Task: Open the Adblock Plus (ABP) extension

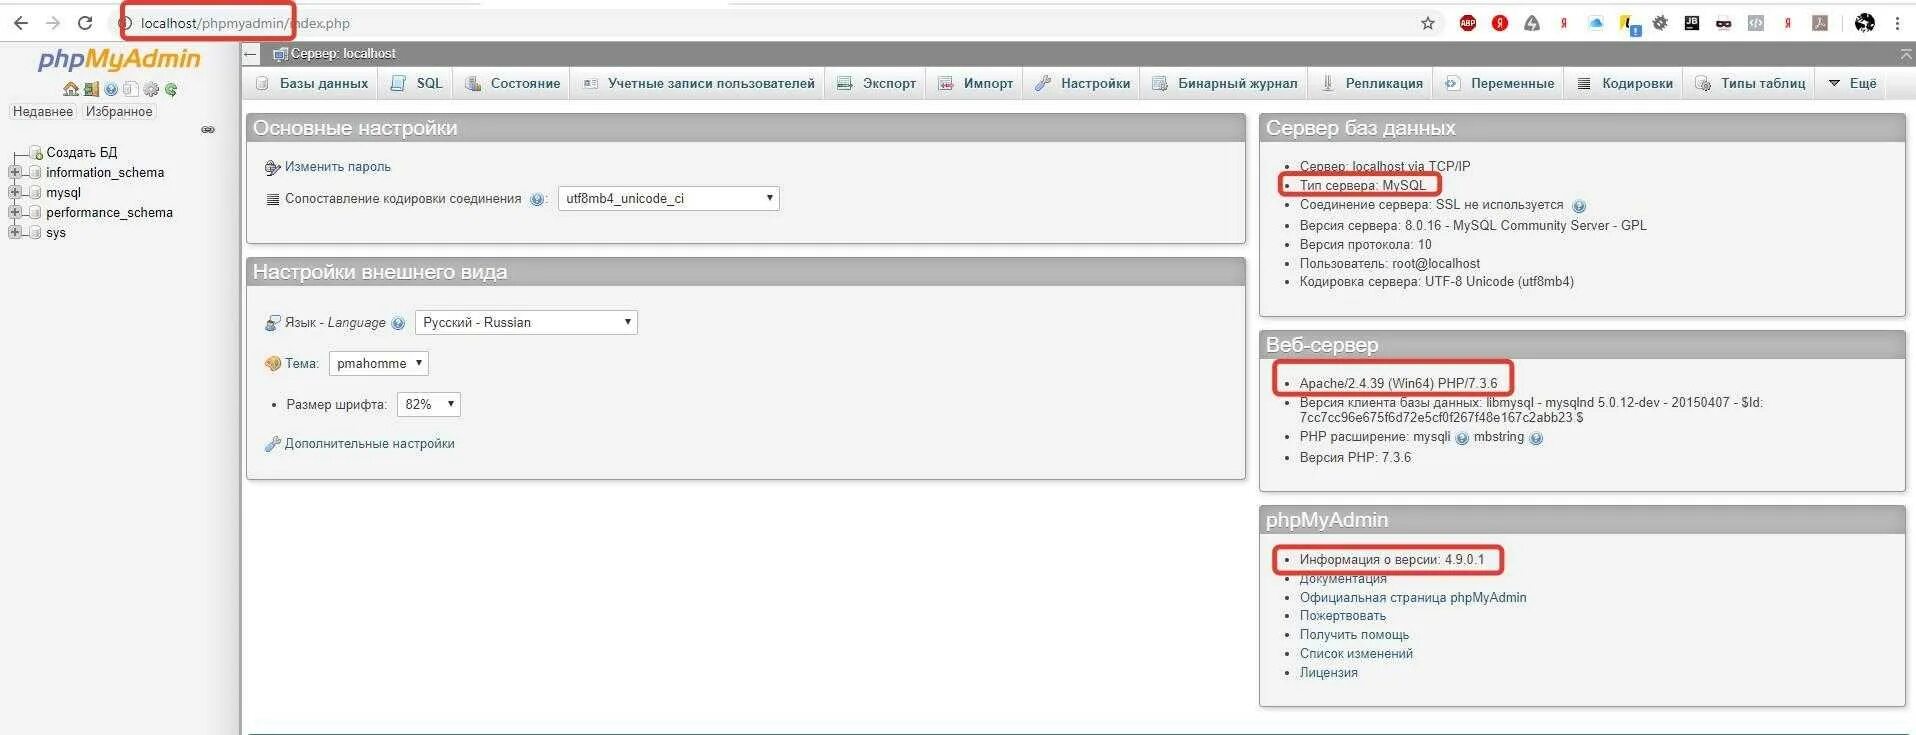Action: pos(1468,23)
